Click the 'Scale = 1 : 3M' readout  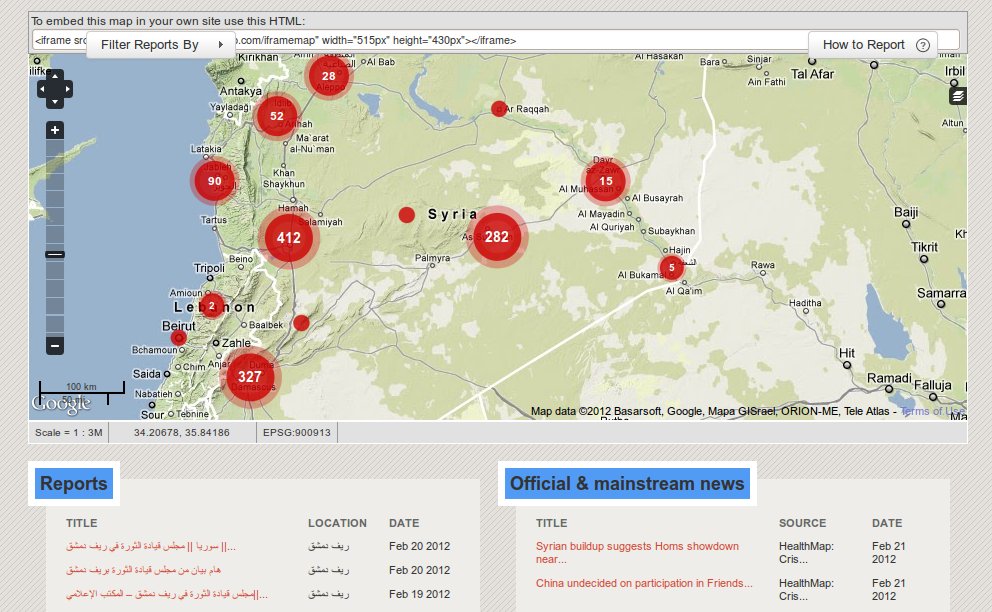tap(68, 433)
